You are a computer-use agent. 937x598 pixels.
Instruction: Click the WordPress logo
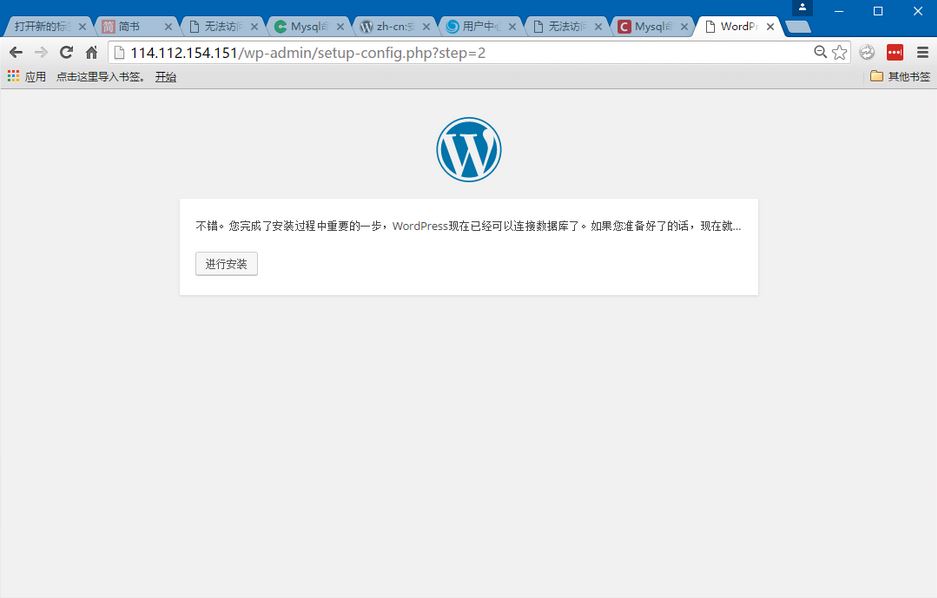tap(468, 149)
